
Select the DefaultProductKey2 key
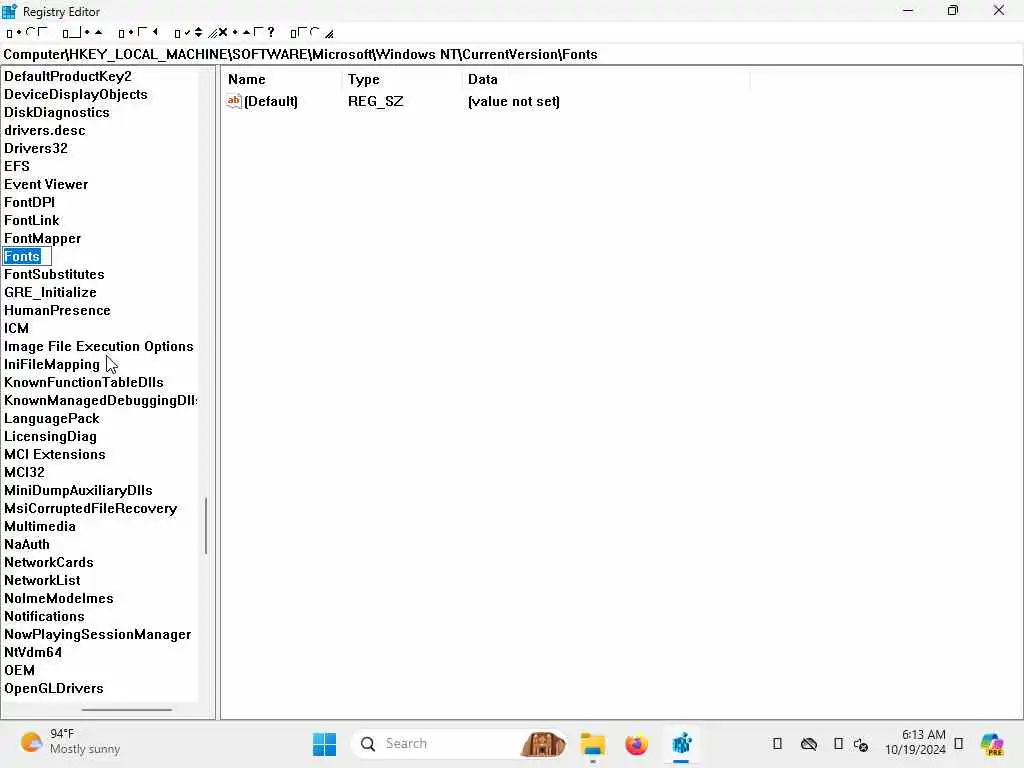click(x=68, y=76)
